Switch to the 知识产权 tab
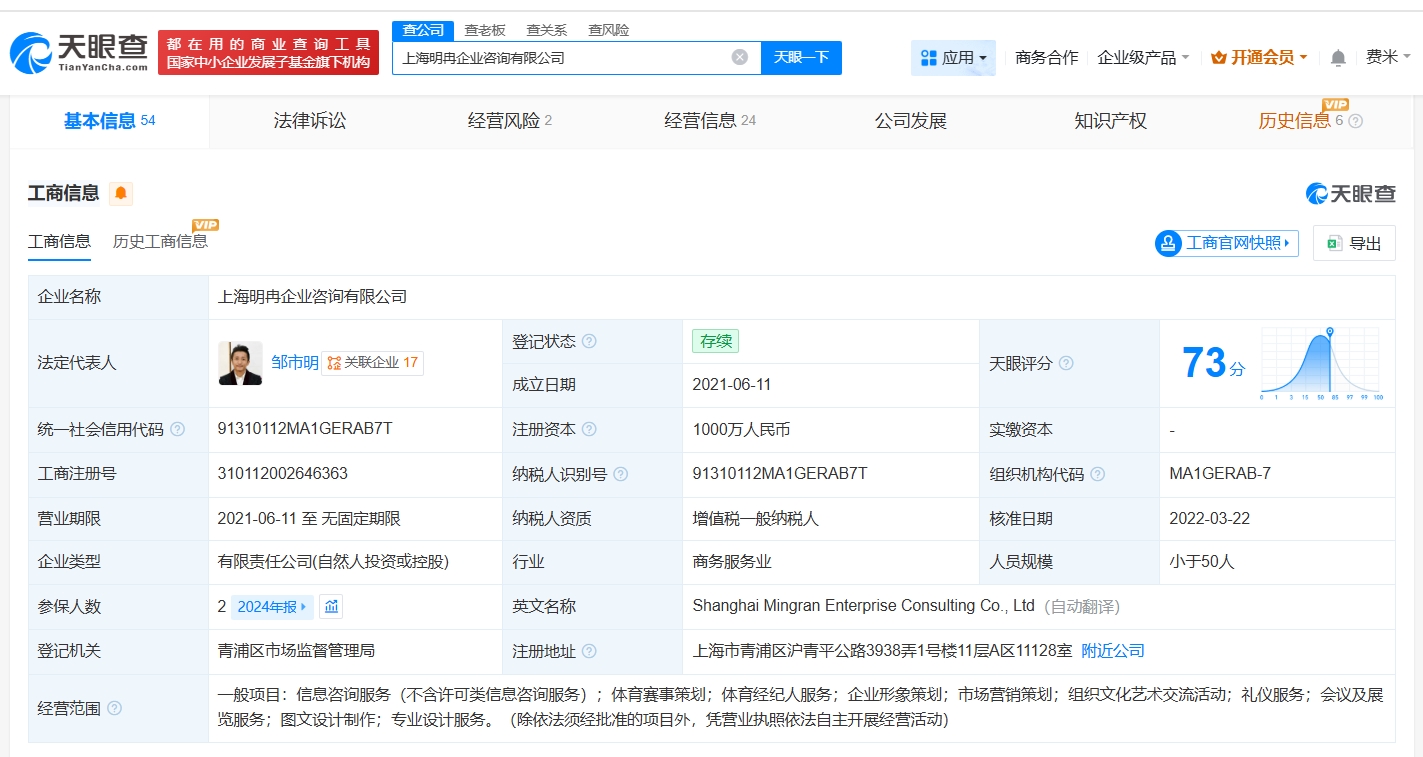The image size is (1423, 757). pyautogui.click(x=1110, y=121)
